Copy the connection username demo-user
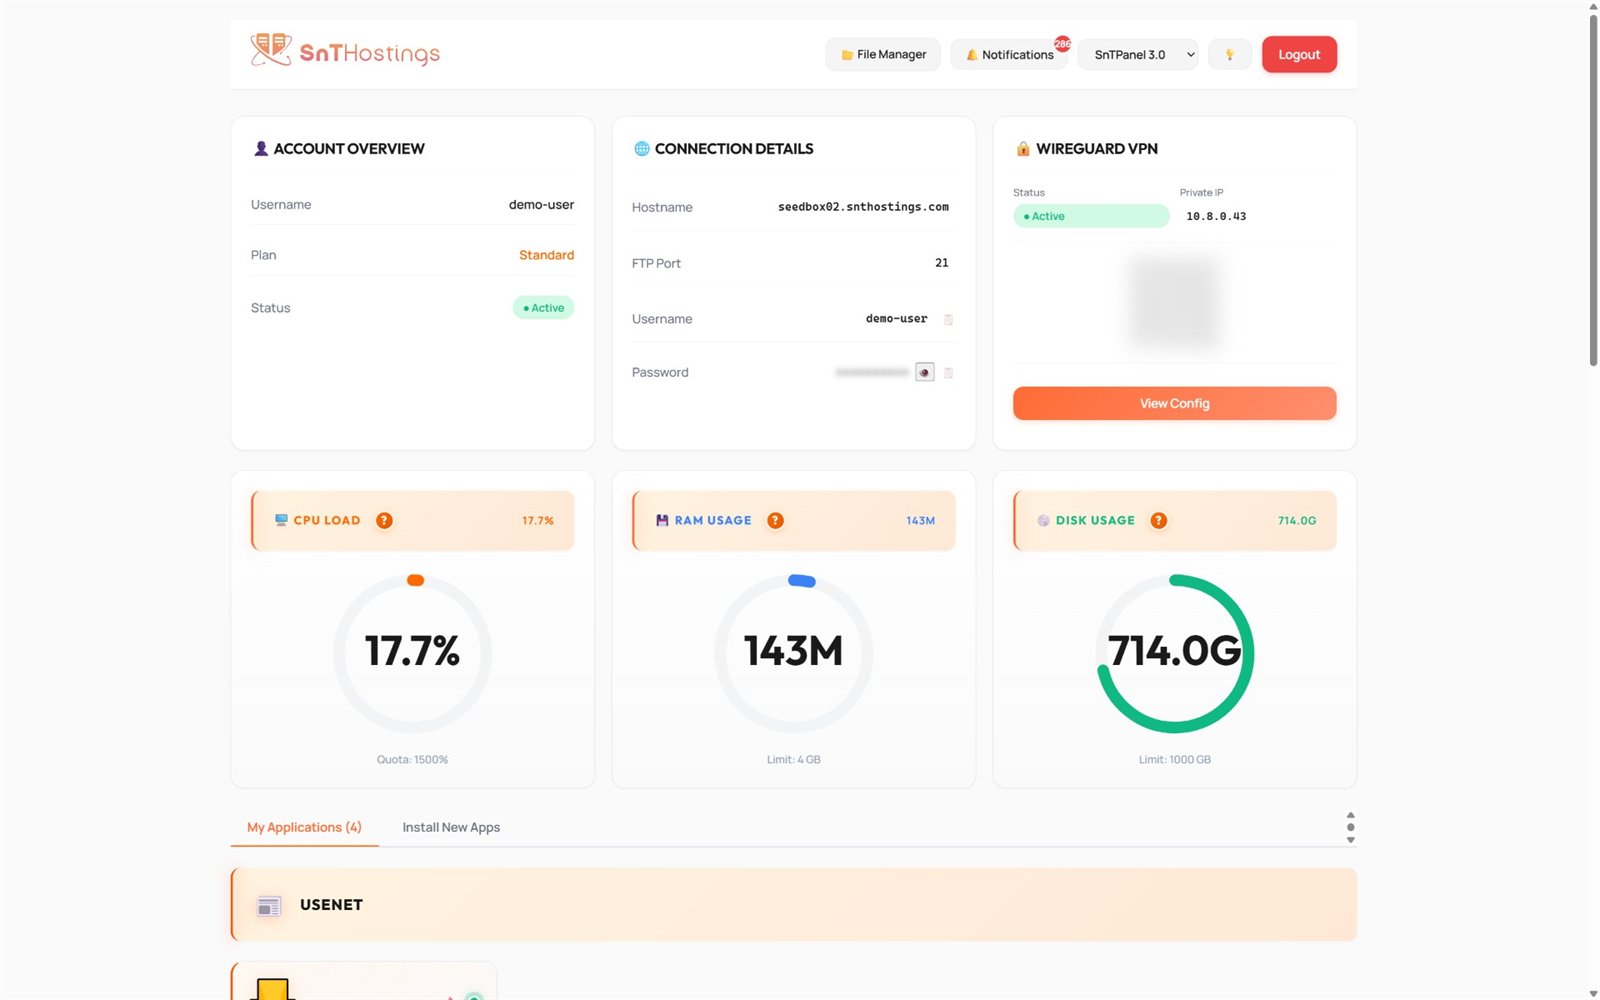 (948, 319)
